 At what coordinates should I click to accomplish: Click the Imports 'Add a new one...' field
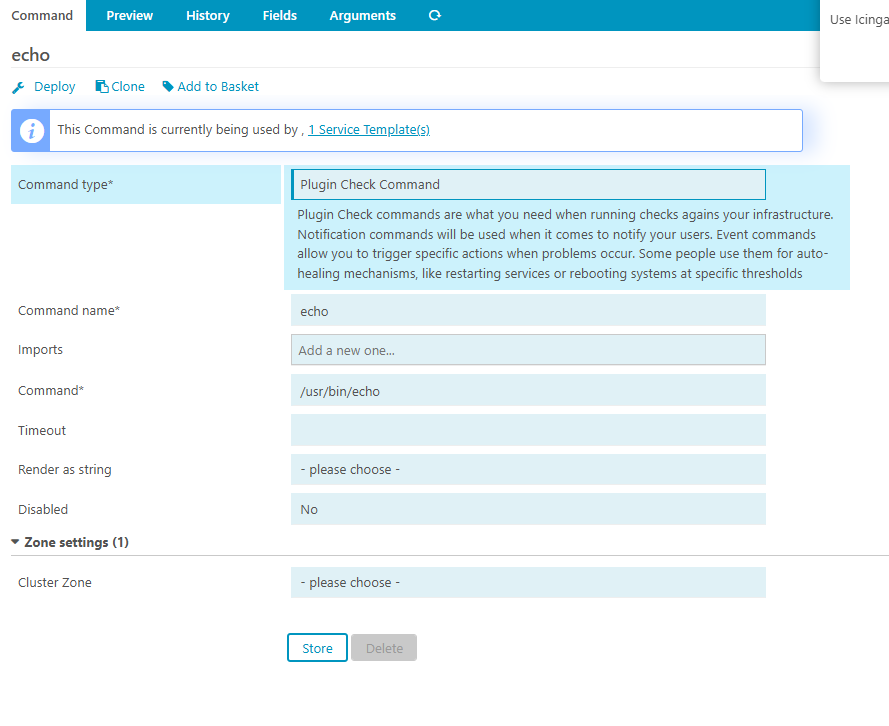coord(528,350)
